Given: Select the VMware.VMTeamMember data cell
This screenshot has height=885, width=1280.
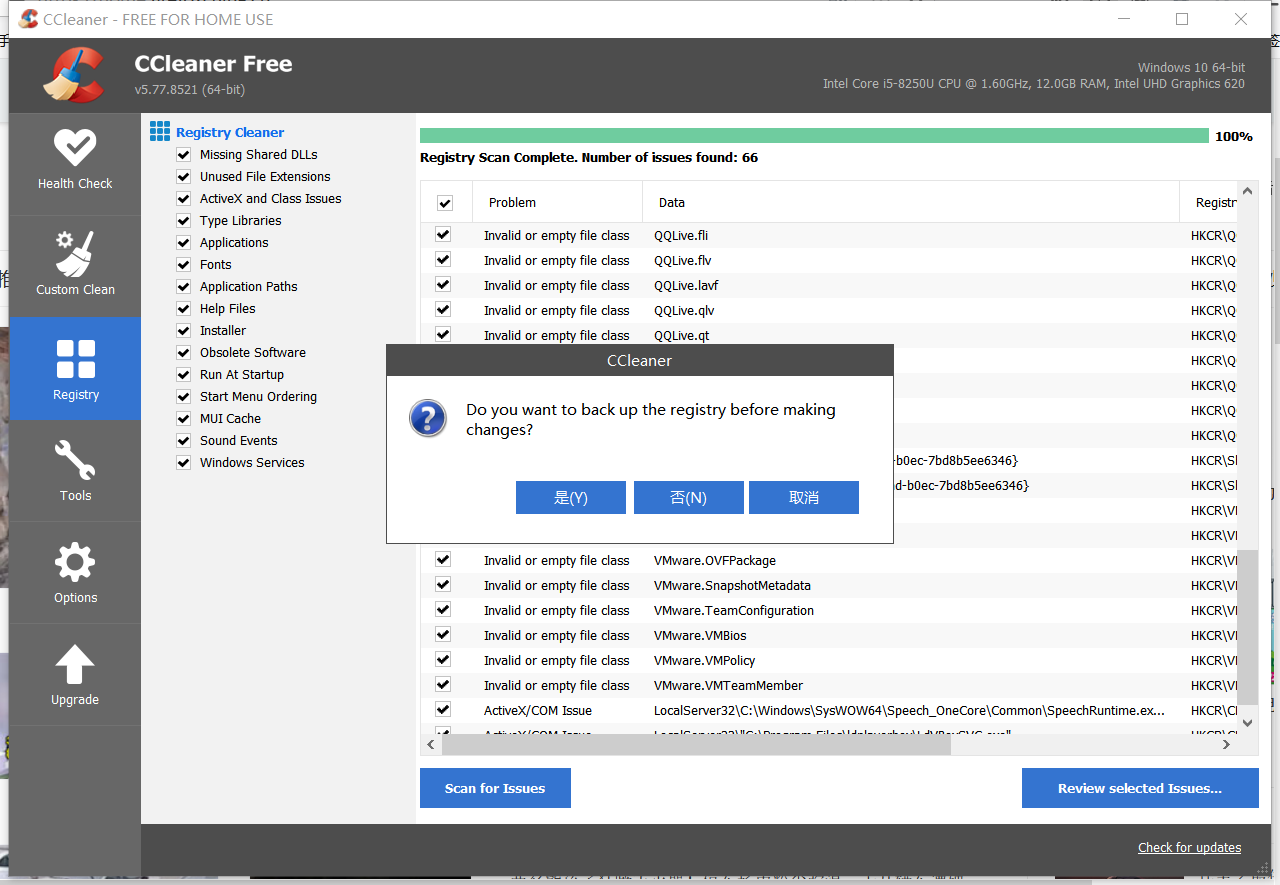Looking at the screenshot, I should [728, 685].
